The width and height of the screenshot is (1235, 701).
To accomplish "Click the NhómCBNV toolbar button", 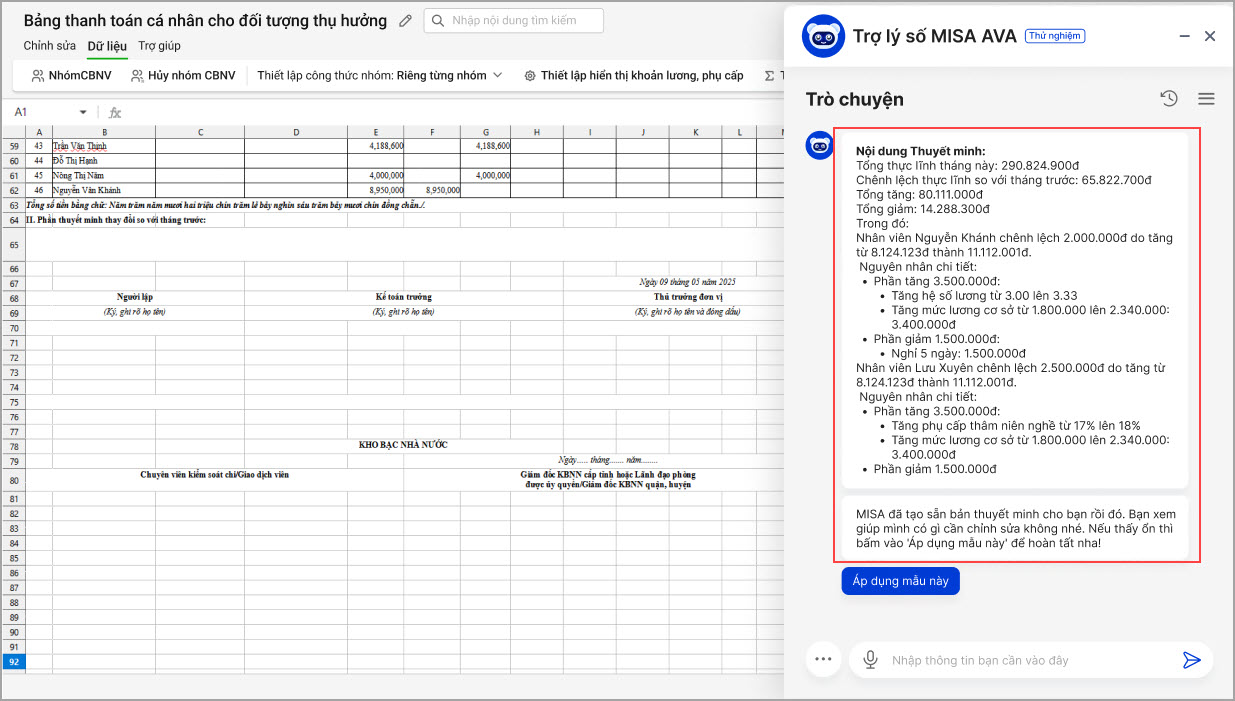I will pos(71,75).
